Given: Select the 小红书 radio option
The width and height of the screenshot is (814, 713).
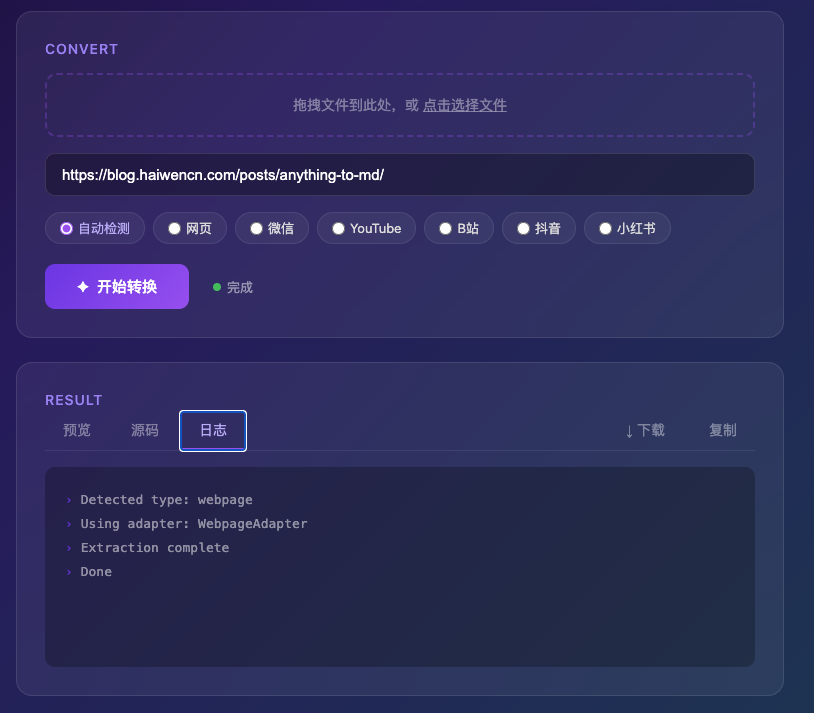Looking at the screenshot, I should pyautogui.click(x=605, y=228).
